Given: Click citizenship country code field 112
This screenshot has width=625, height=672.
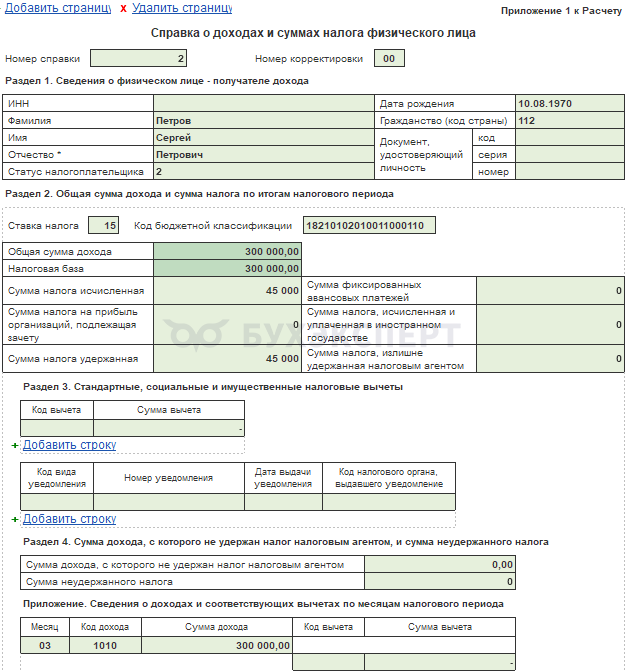Looking at the screenshot, I should click(x=570, y=120).
